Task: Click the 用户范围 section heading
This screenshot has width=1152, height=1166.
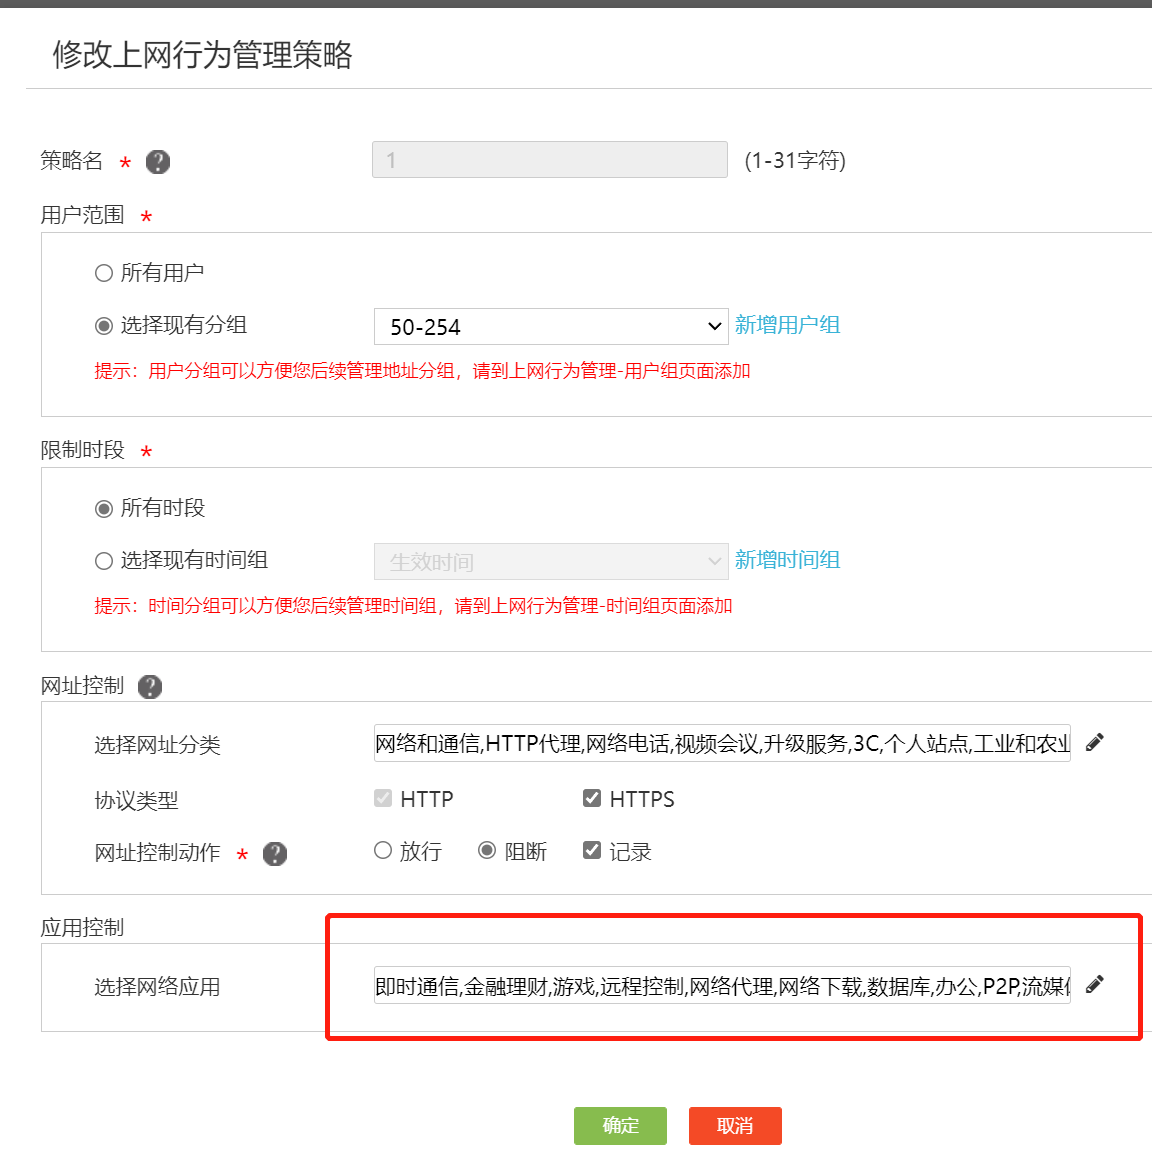Action: (83, 215)
